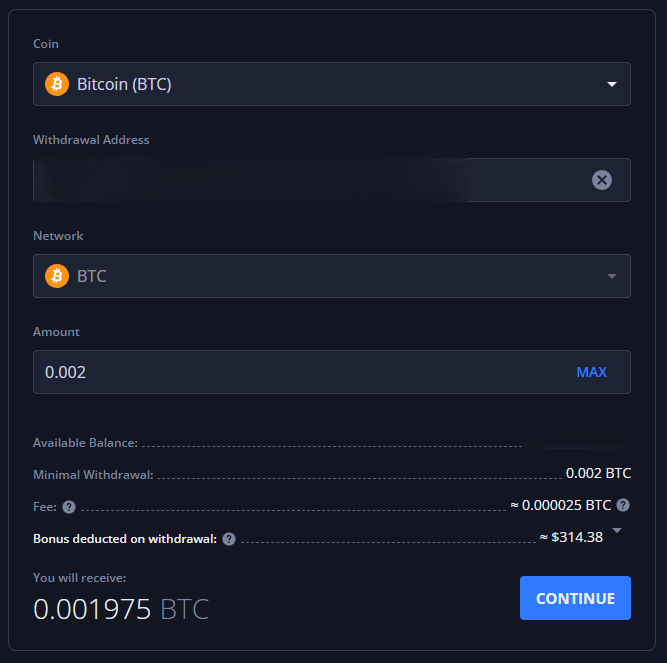Click the Bitcoin logo in the Network selector
The image size is (667, 663).
(x=57, y=276)
